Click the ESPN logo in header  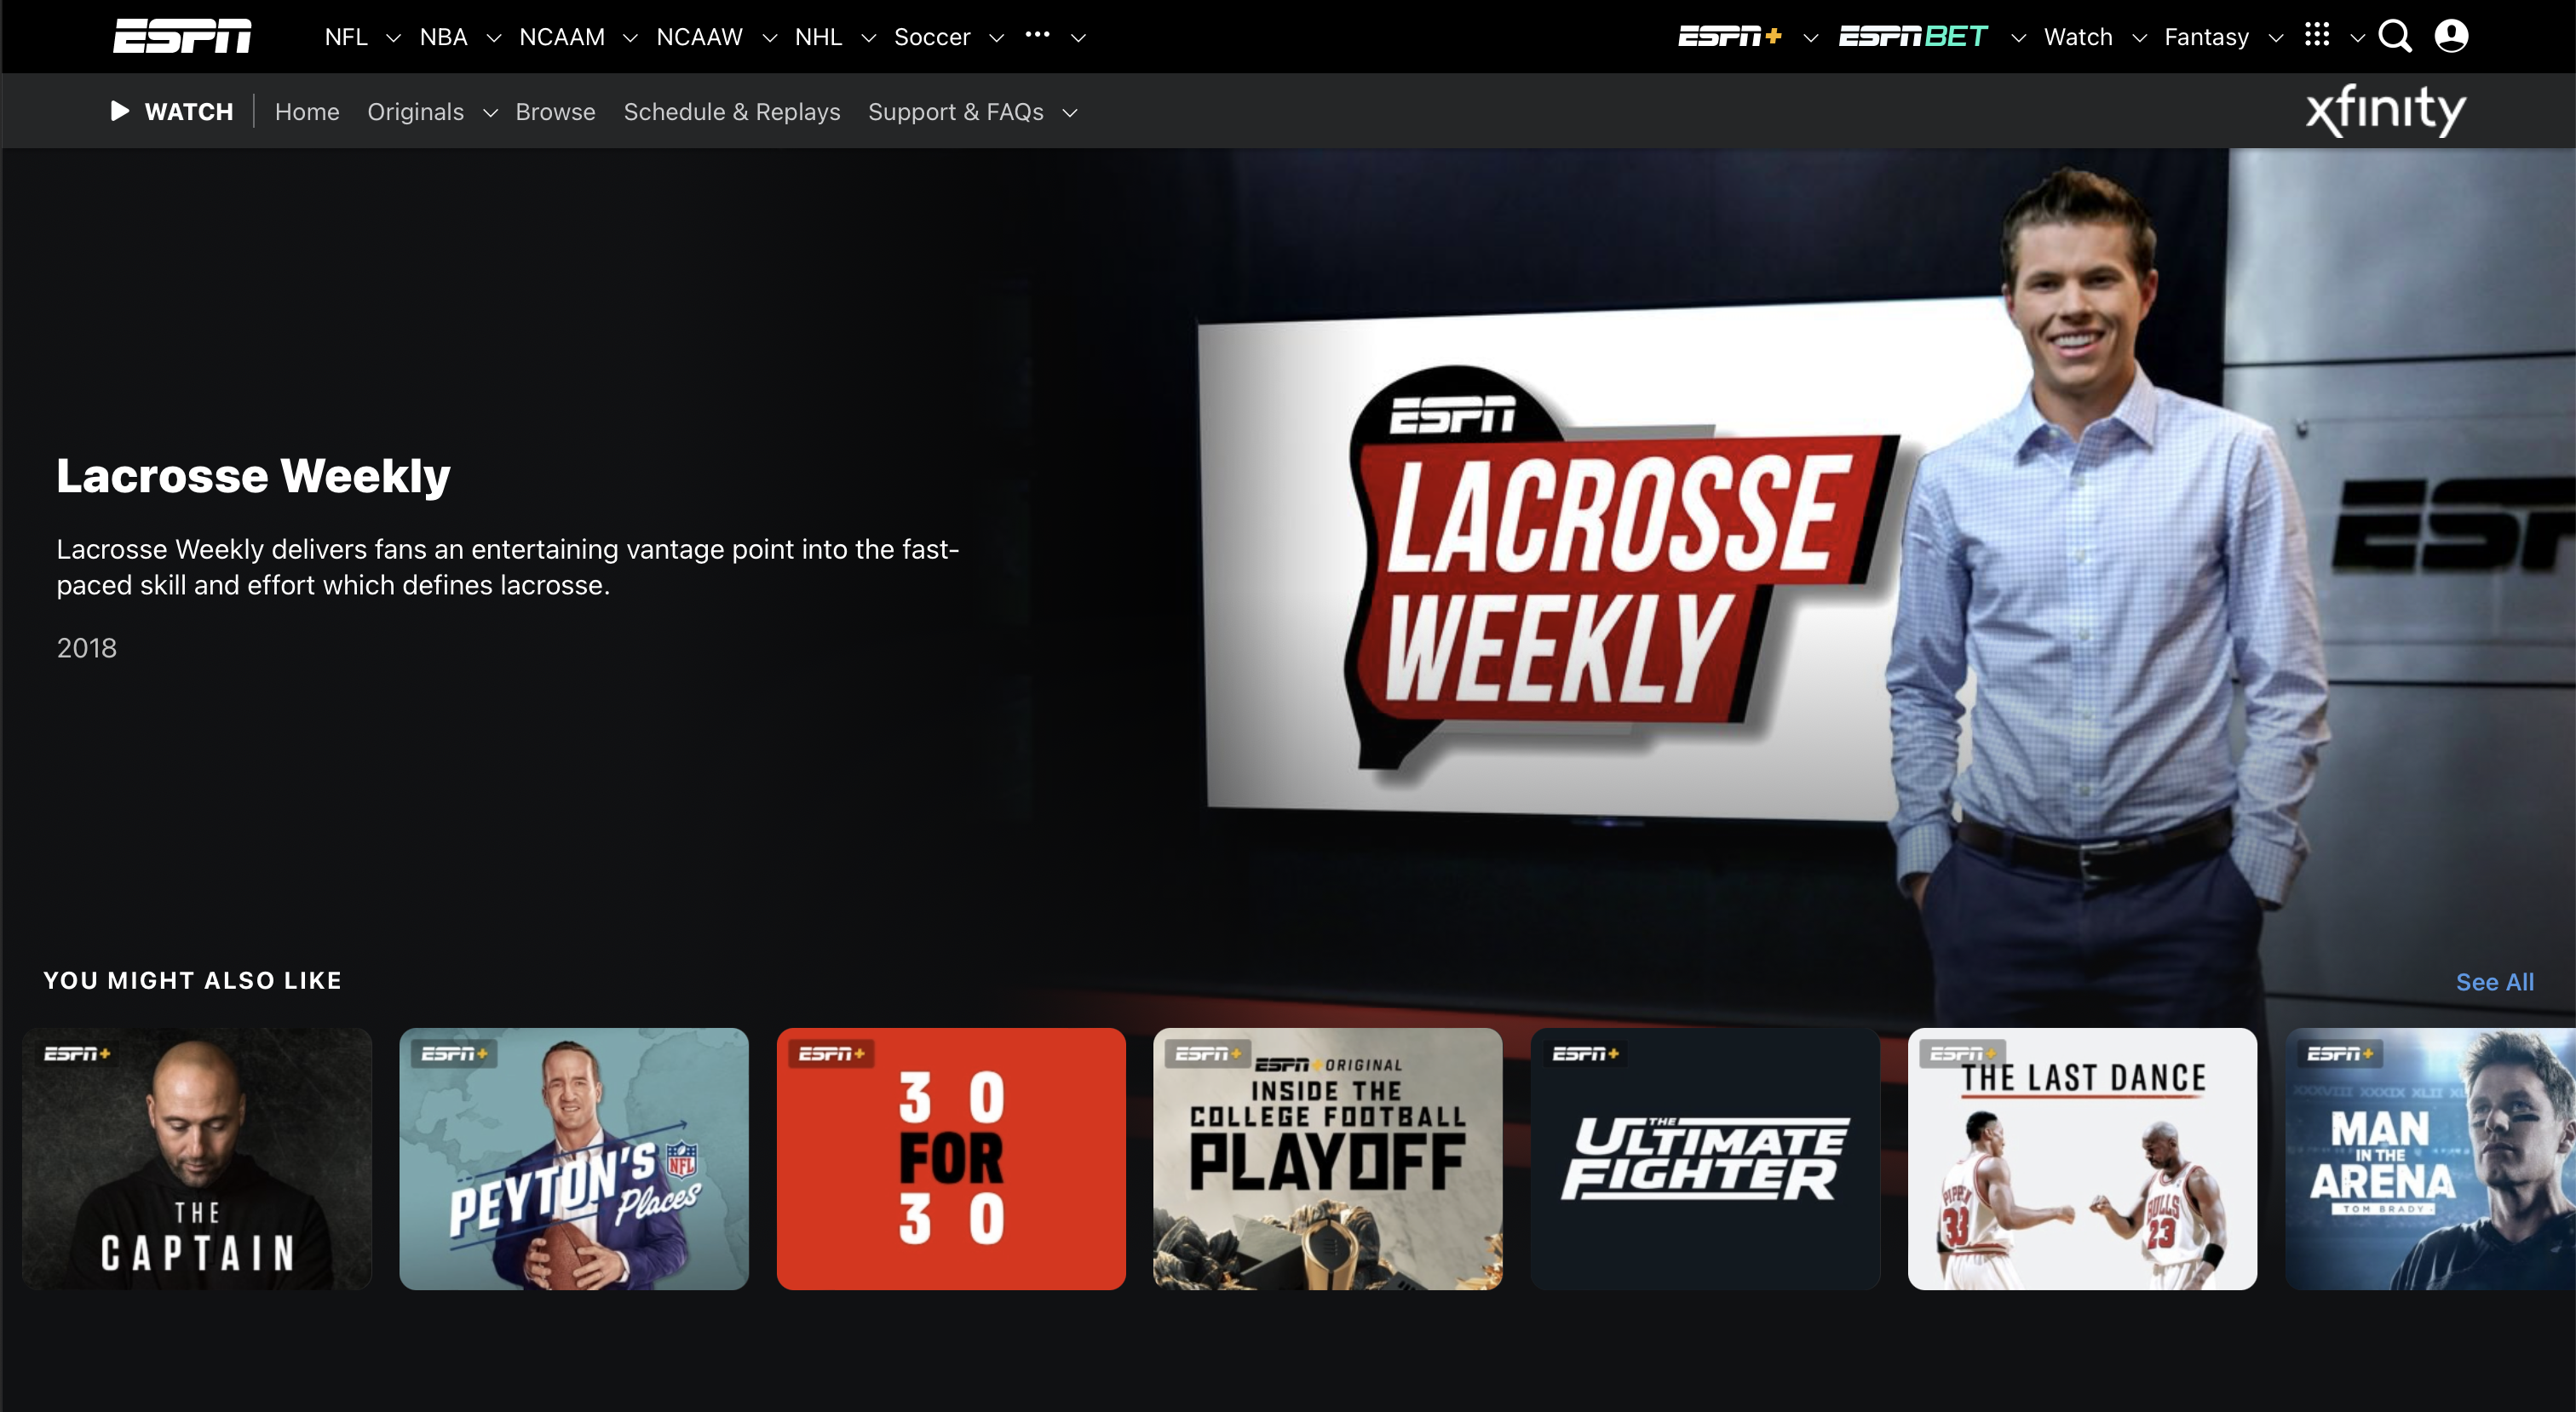pyautogui.click(x=182, y=36)
